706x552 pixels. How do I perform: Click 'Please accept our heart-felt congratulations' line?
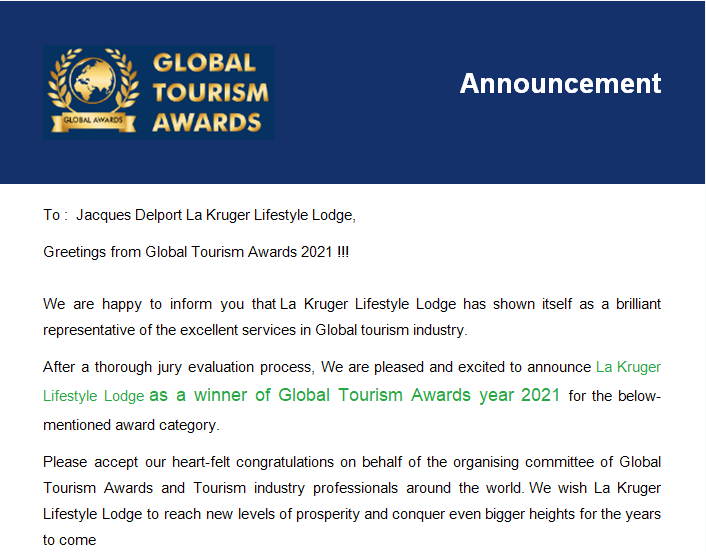[x=352, y=462]
